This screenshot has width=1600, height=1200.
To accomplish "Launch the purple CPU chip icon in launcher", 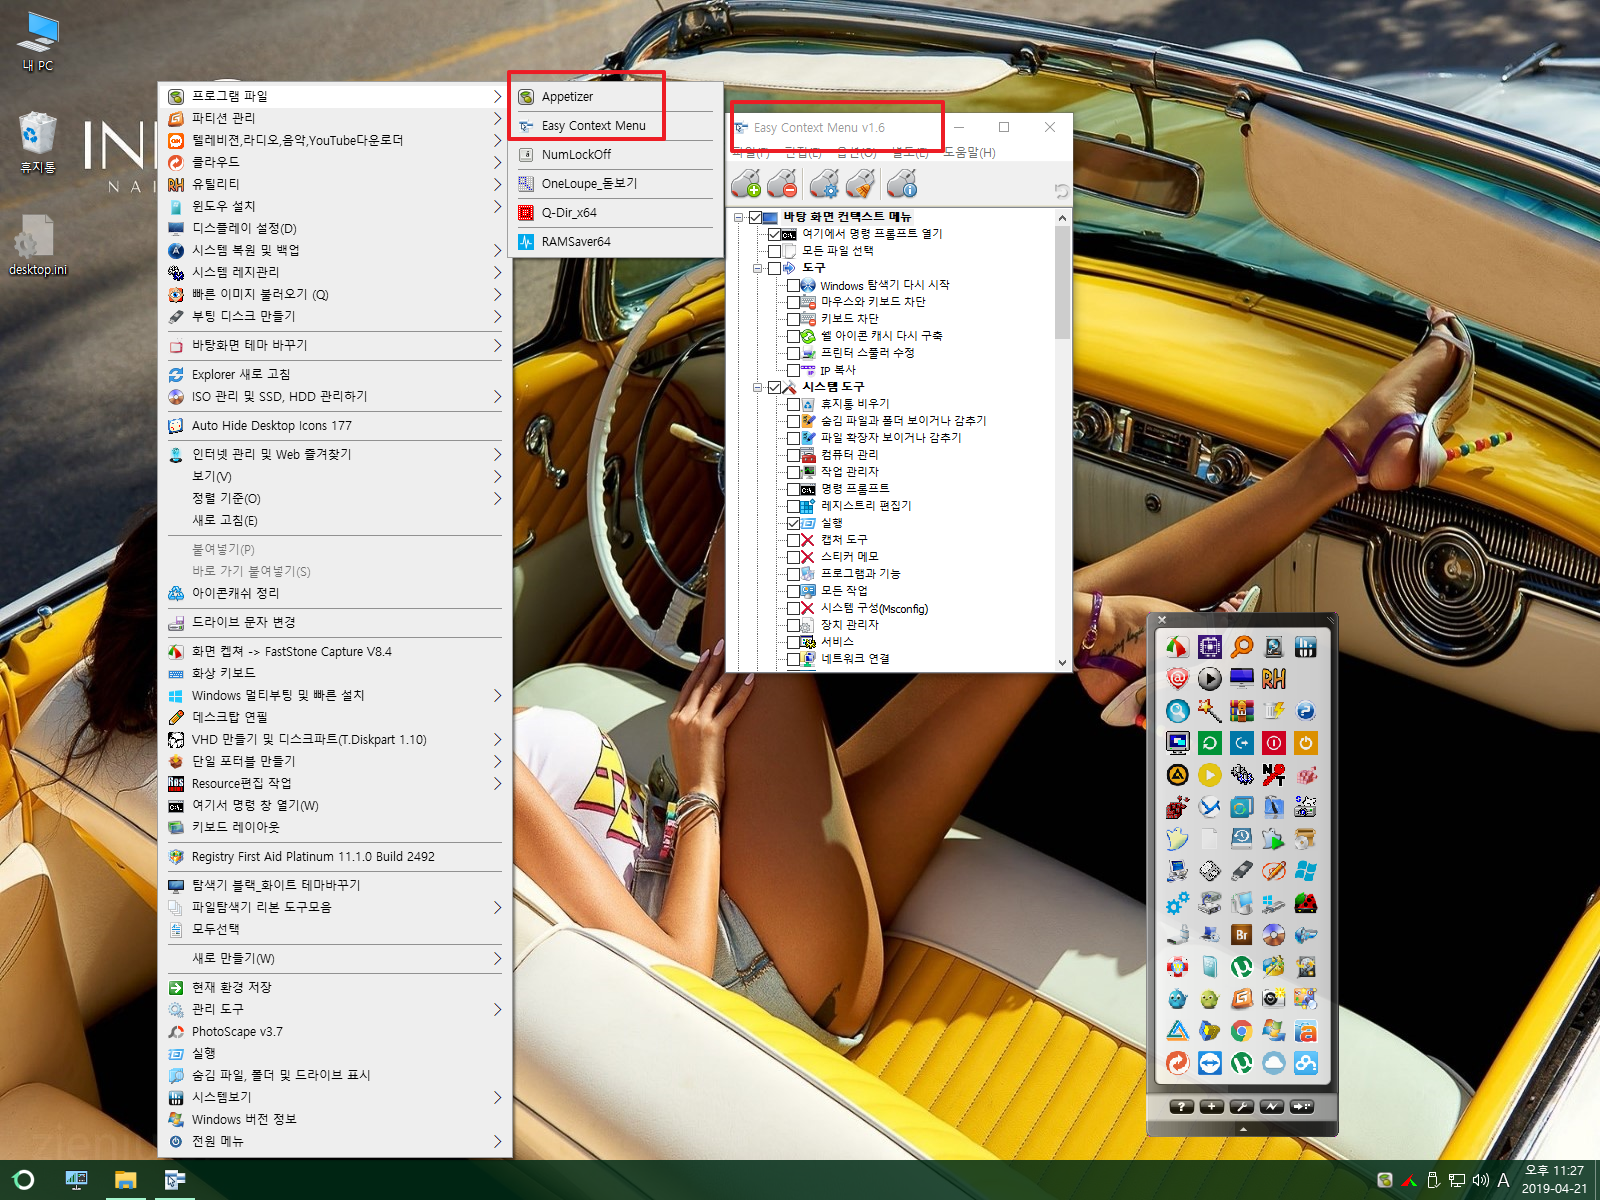I will tap(1210, 647).
